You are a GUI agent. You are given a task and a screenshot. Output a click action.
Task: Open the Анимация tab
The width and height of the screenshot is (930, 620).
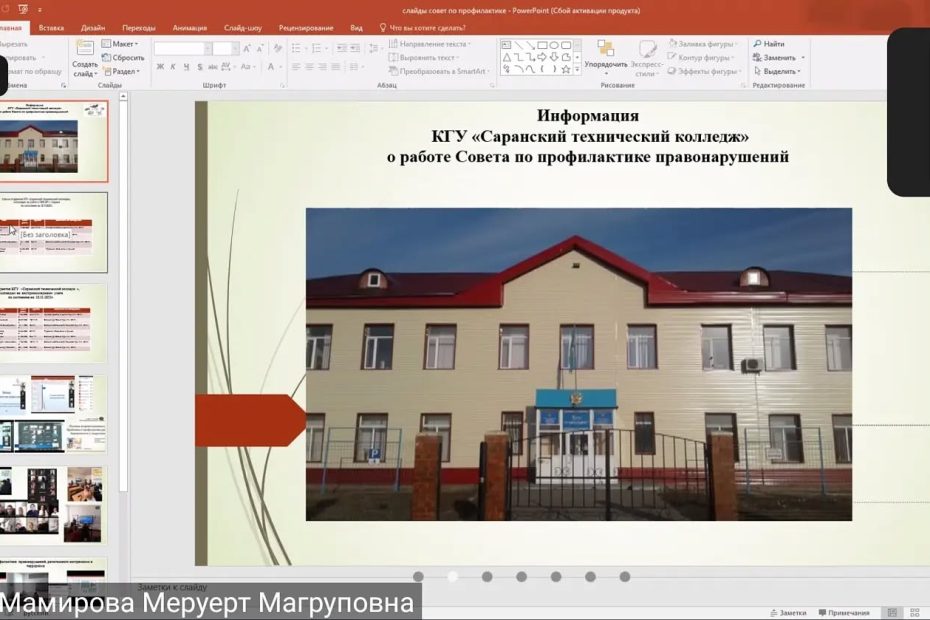(190, 28)
